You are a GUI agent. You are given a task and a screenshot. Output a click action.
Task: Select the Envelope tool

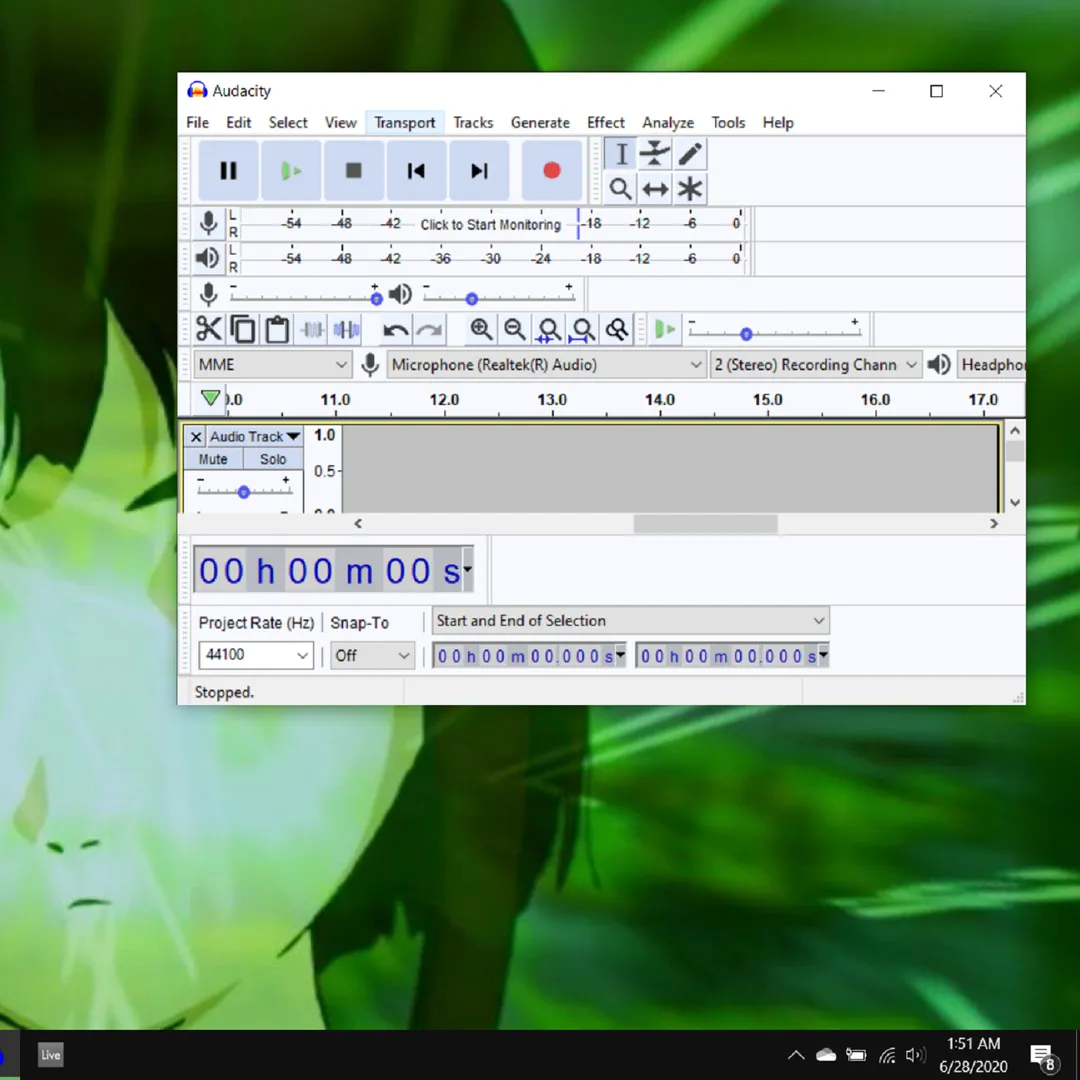point(655,153)
